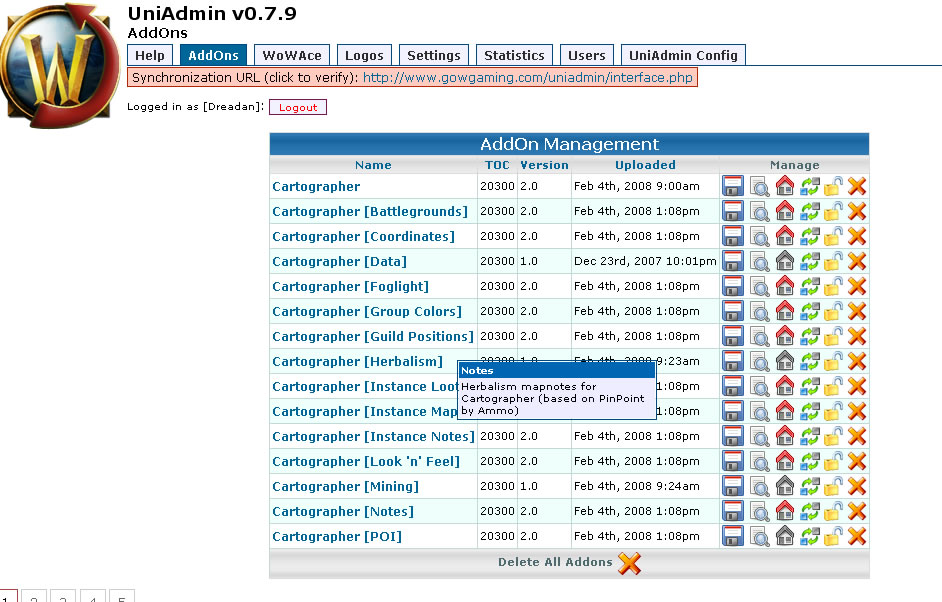Click the floppy disk icon for Cartographer
This screenshot has height=602, width=942.
coord(732,186)
